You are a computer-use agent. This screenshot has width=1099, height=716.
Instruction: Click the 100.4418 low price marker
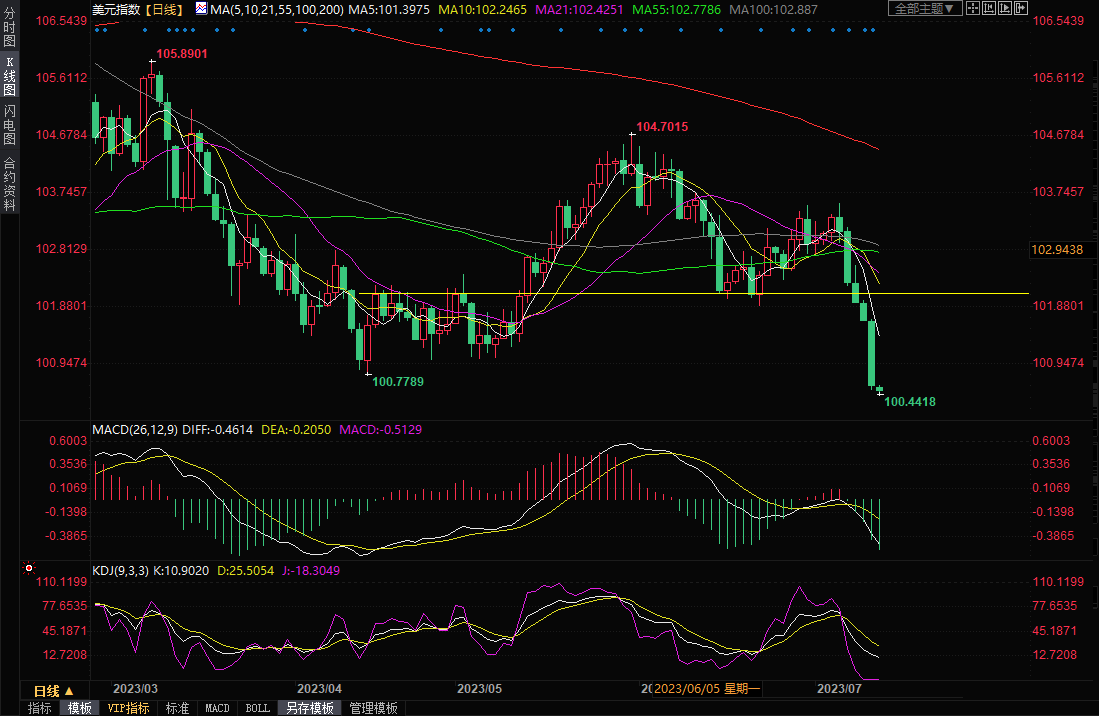910,401
